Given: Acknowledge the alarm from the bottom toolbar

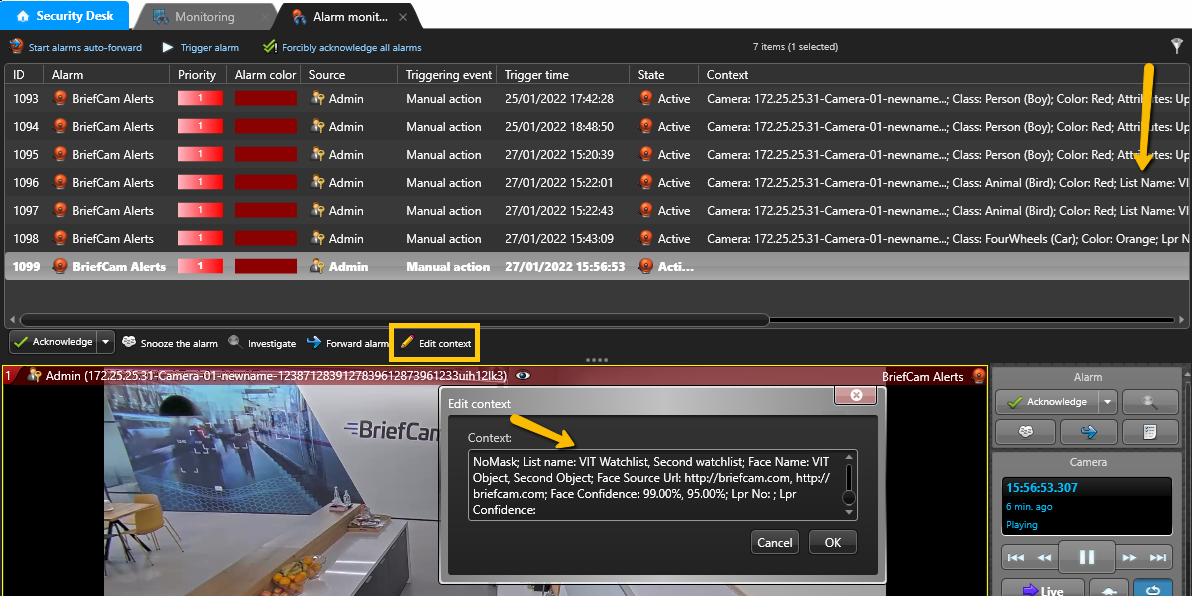Looking at the screenshot, I should (x=52, y=342).
